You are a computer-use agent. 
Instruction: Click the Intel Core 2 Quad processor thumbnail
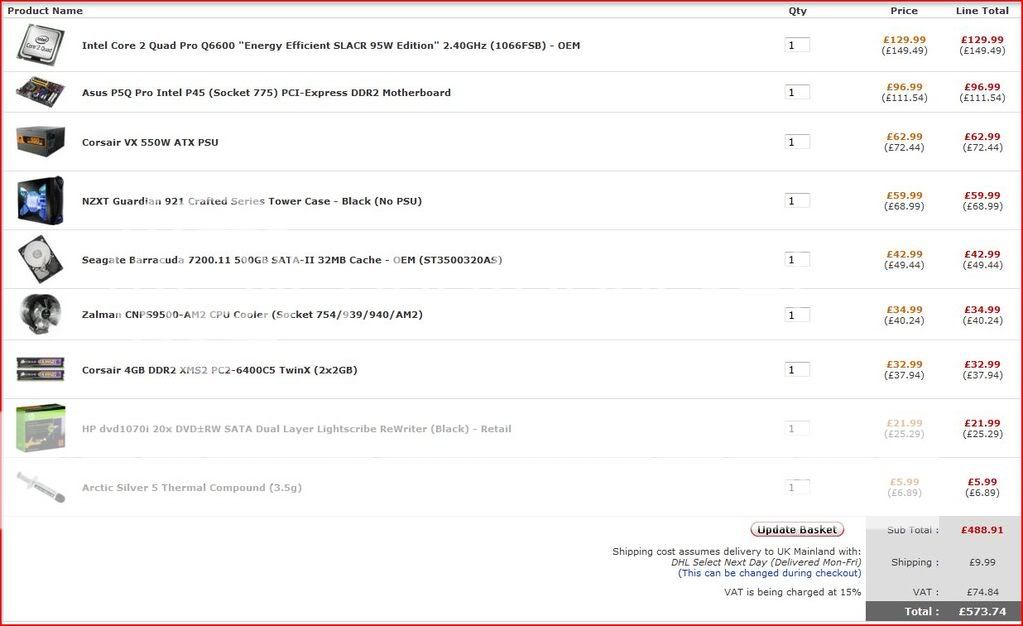click(x=40, y=45)
